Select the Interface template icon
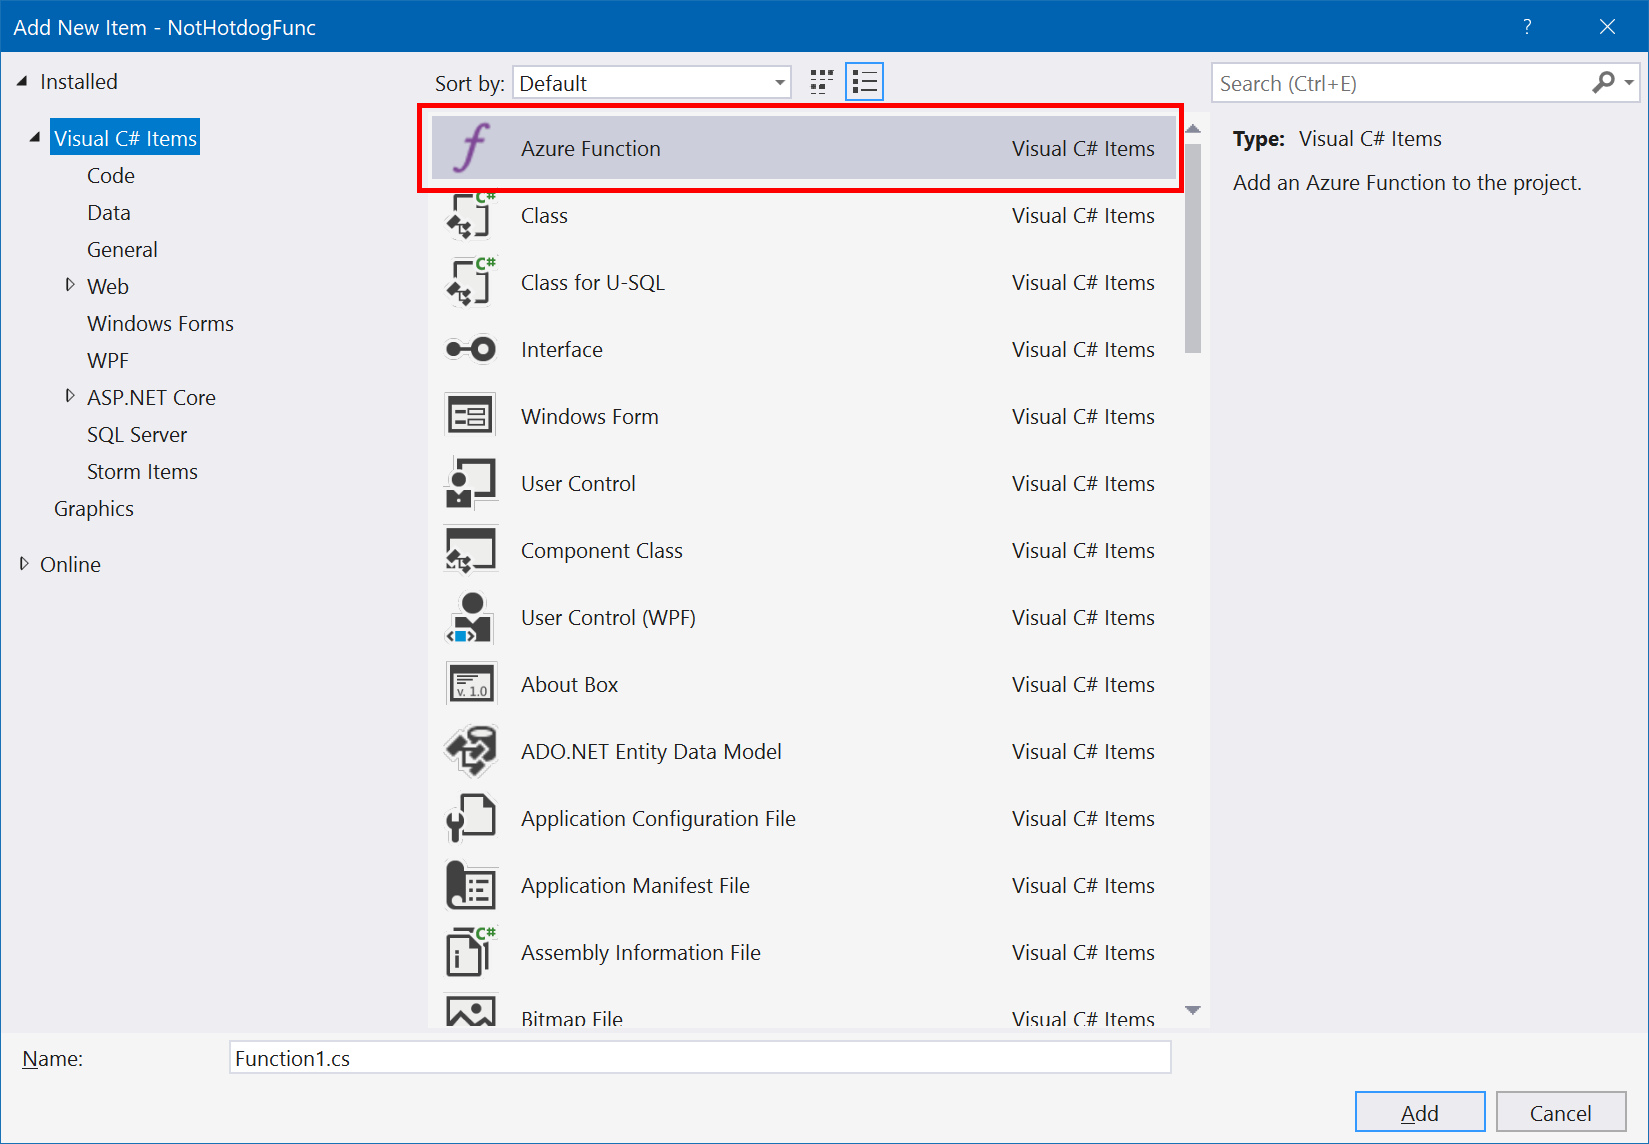The width and height of the screenshot is (1649, 1144). [x=470, y=349]
